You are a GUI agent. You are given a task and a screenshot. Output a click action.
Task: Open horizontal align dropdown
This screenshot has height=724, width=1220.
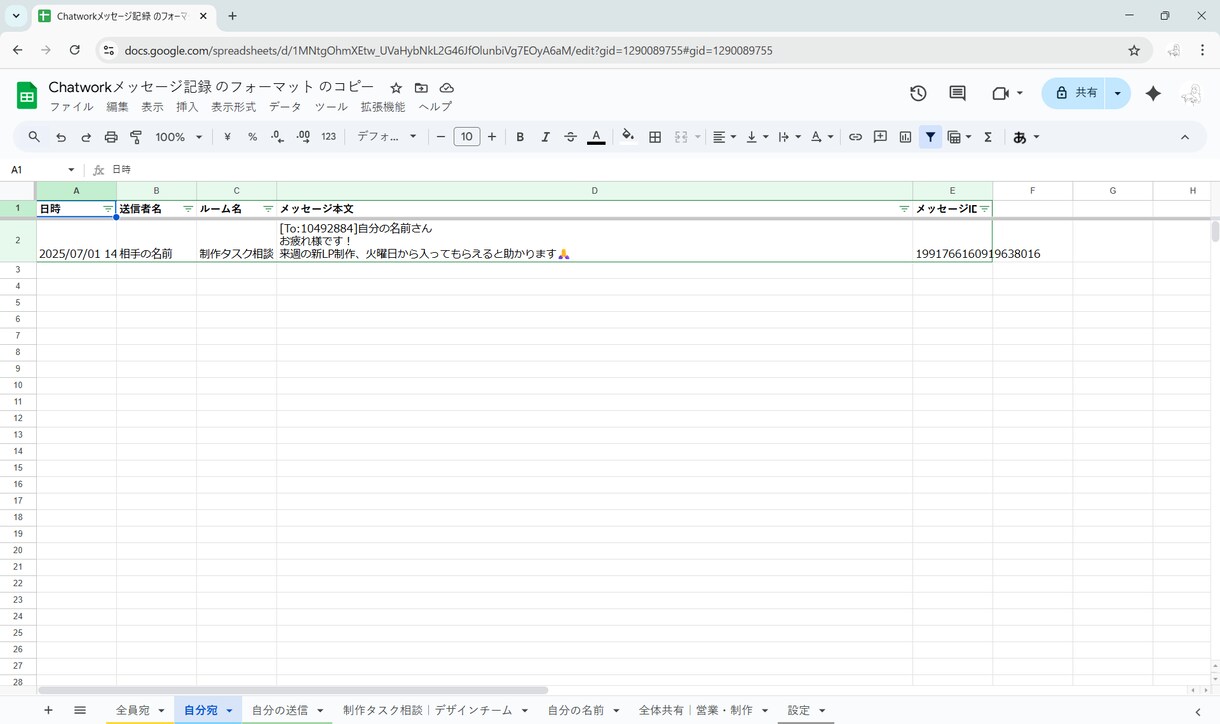coord(724,137)
